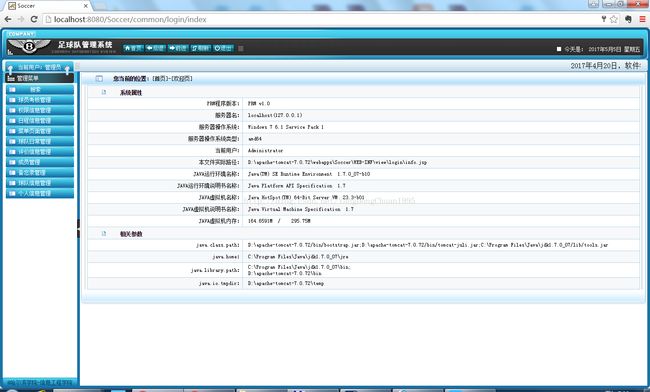This screenshot has width=650, height=392.
Task: Open the Evernote elephant extension icon
Action: 628,19
